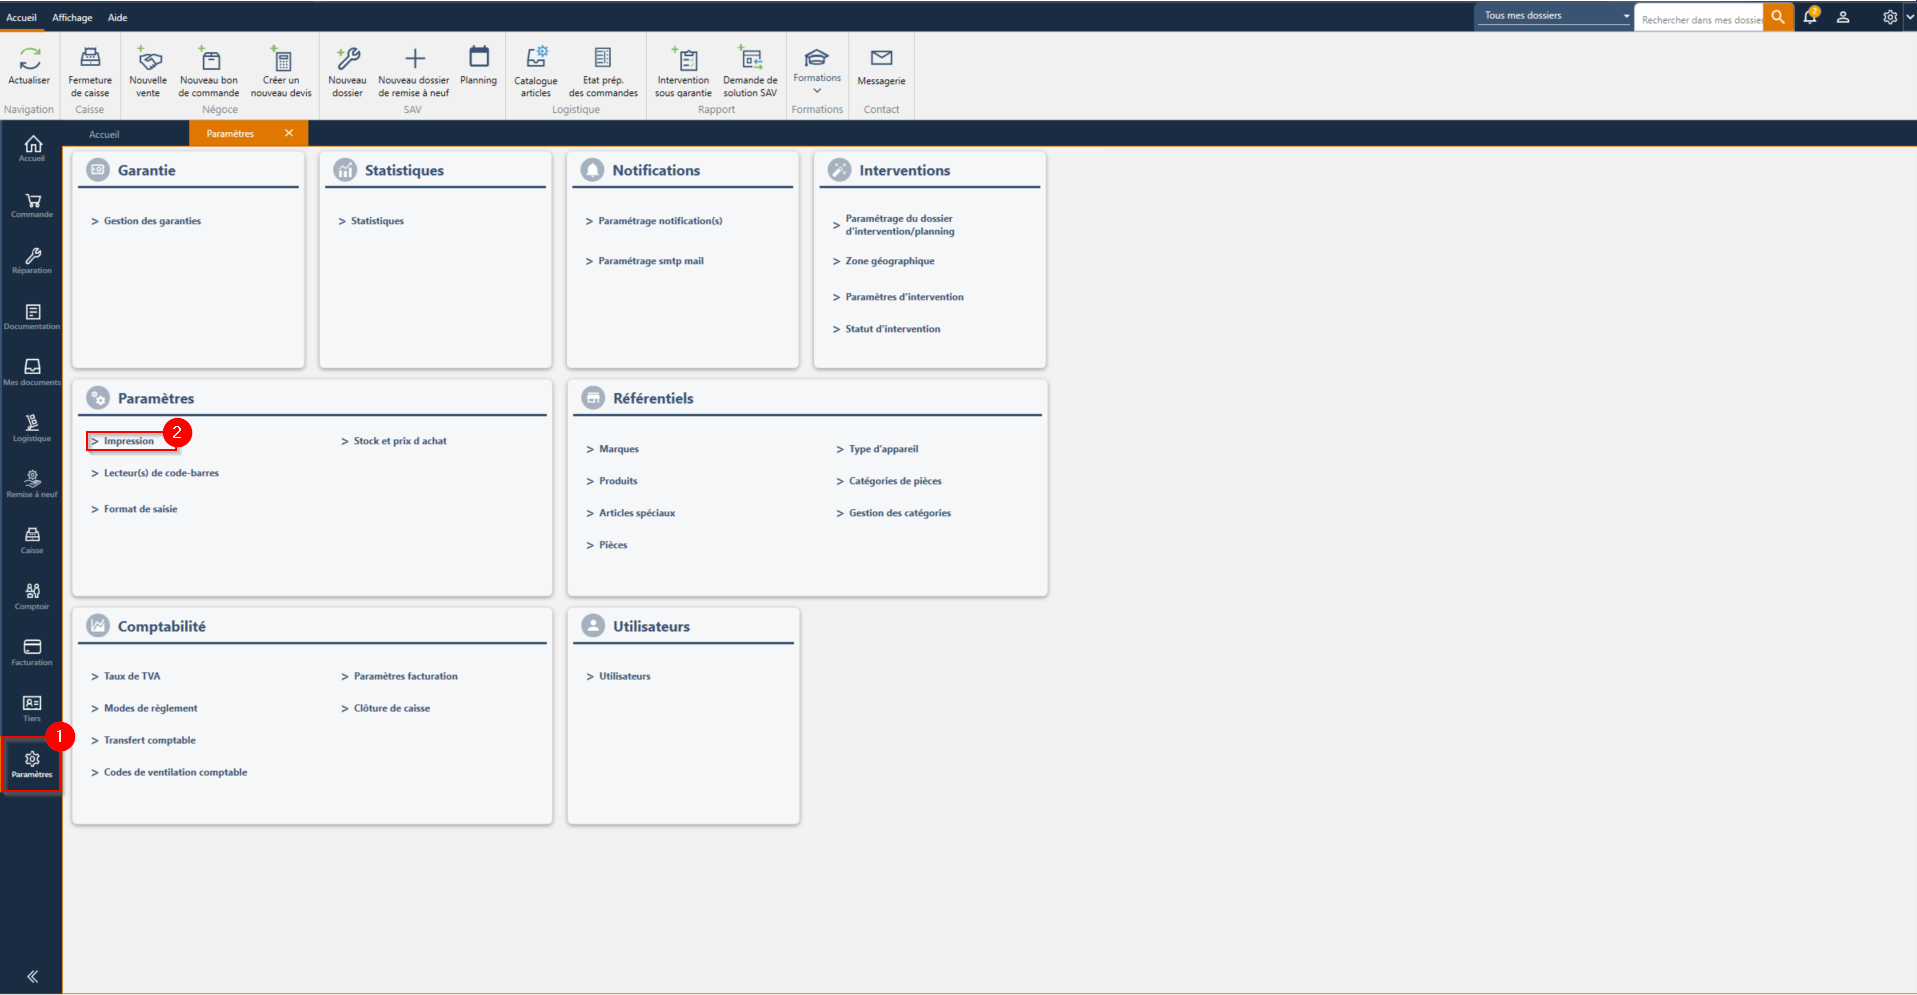The image size is (1917, 995).
Task: Open Paramètres in sidebar
Action: (x=32, y=764)
